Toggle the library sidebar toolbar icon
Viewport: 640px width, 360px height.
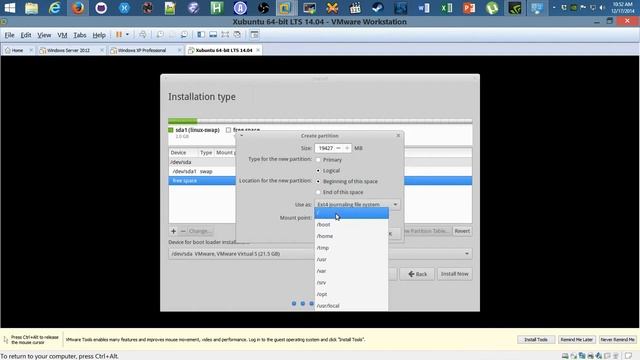tap(201, 35)
